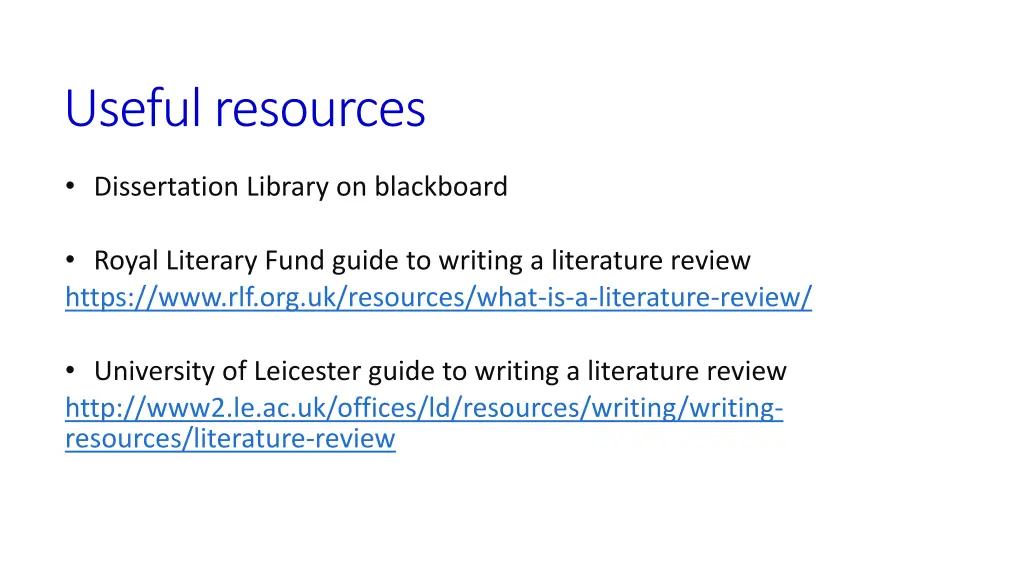
Task: Open the Royal Literary Fund rlf.org.uk link
Action: 438,297
